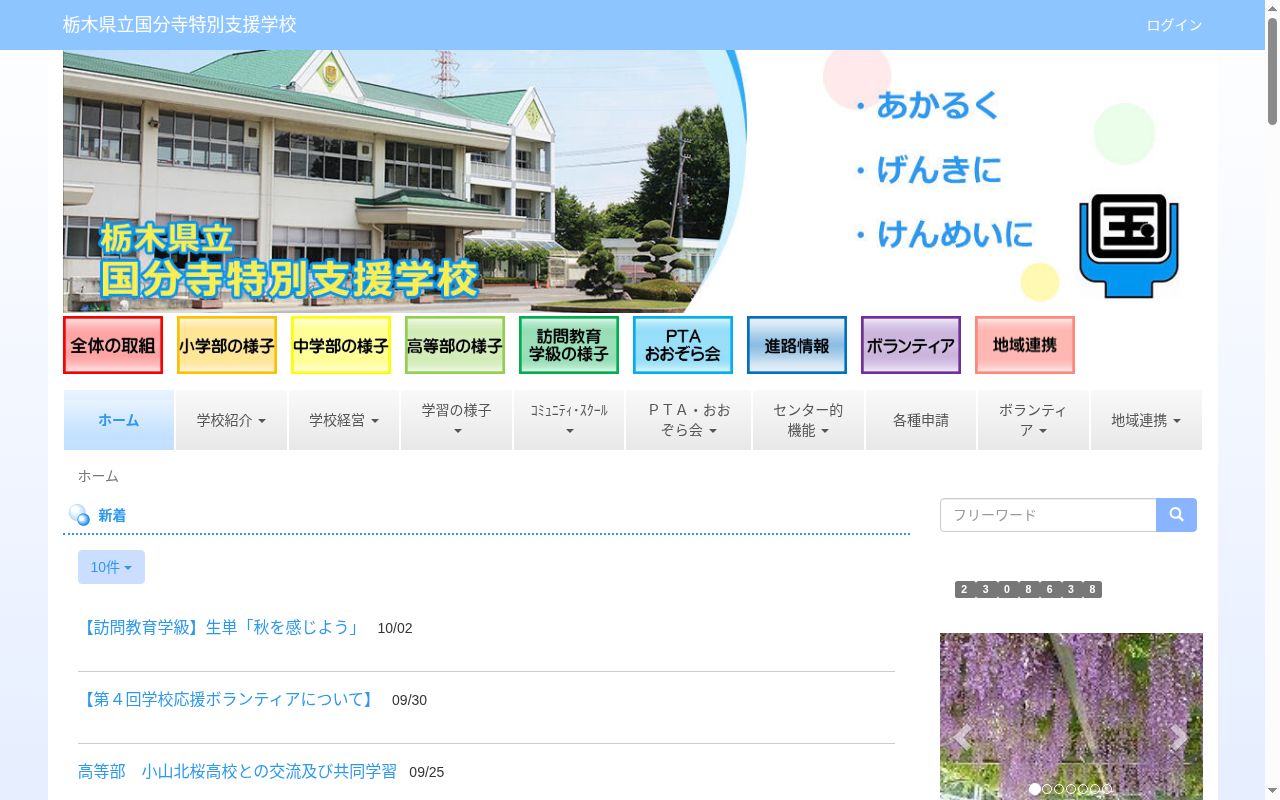This screenshot has height=800, width=1280.
Task: Open 【訪問教育学級】生単「秋を感じよう」 article
Action: tap(219, 628)
